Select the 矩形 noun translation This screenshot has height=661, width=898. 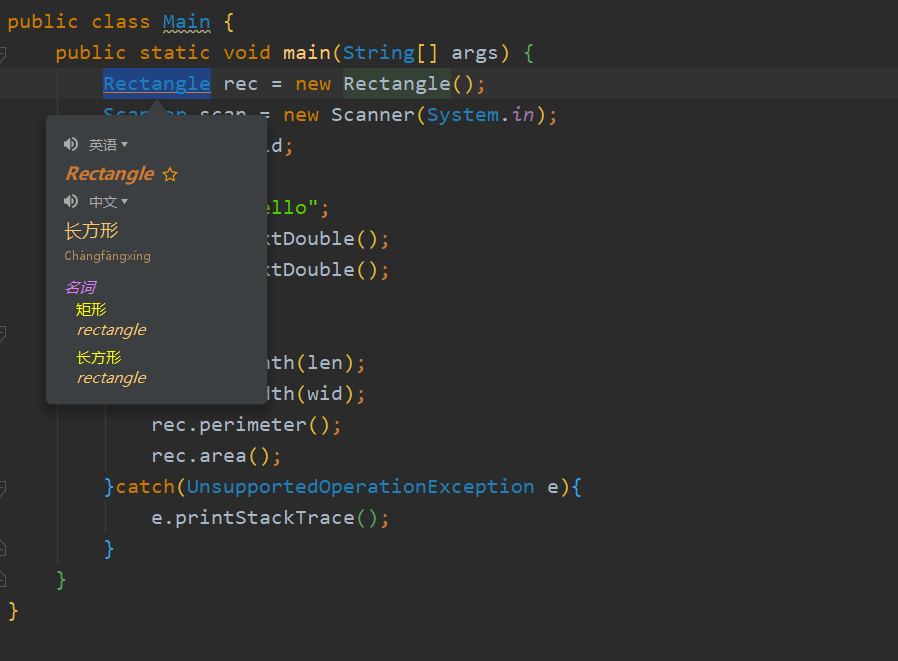tap(91, 310)
